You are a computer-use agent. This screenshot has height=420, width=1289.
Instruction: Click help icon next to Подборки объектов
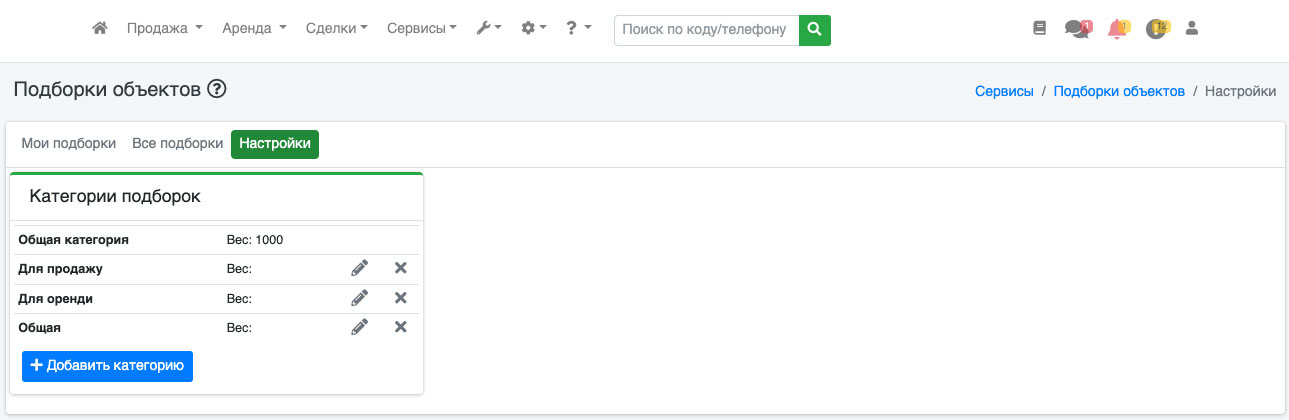point(217,89)
